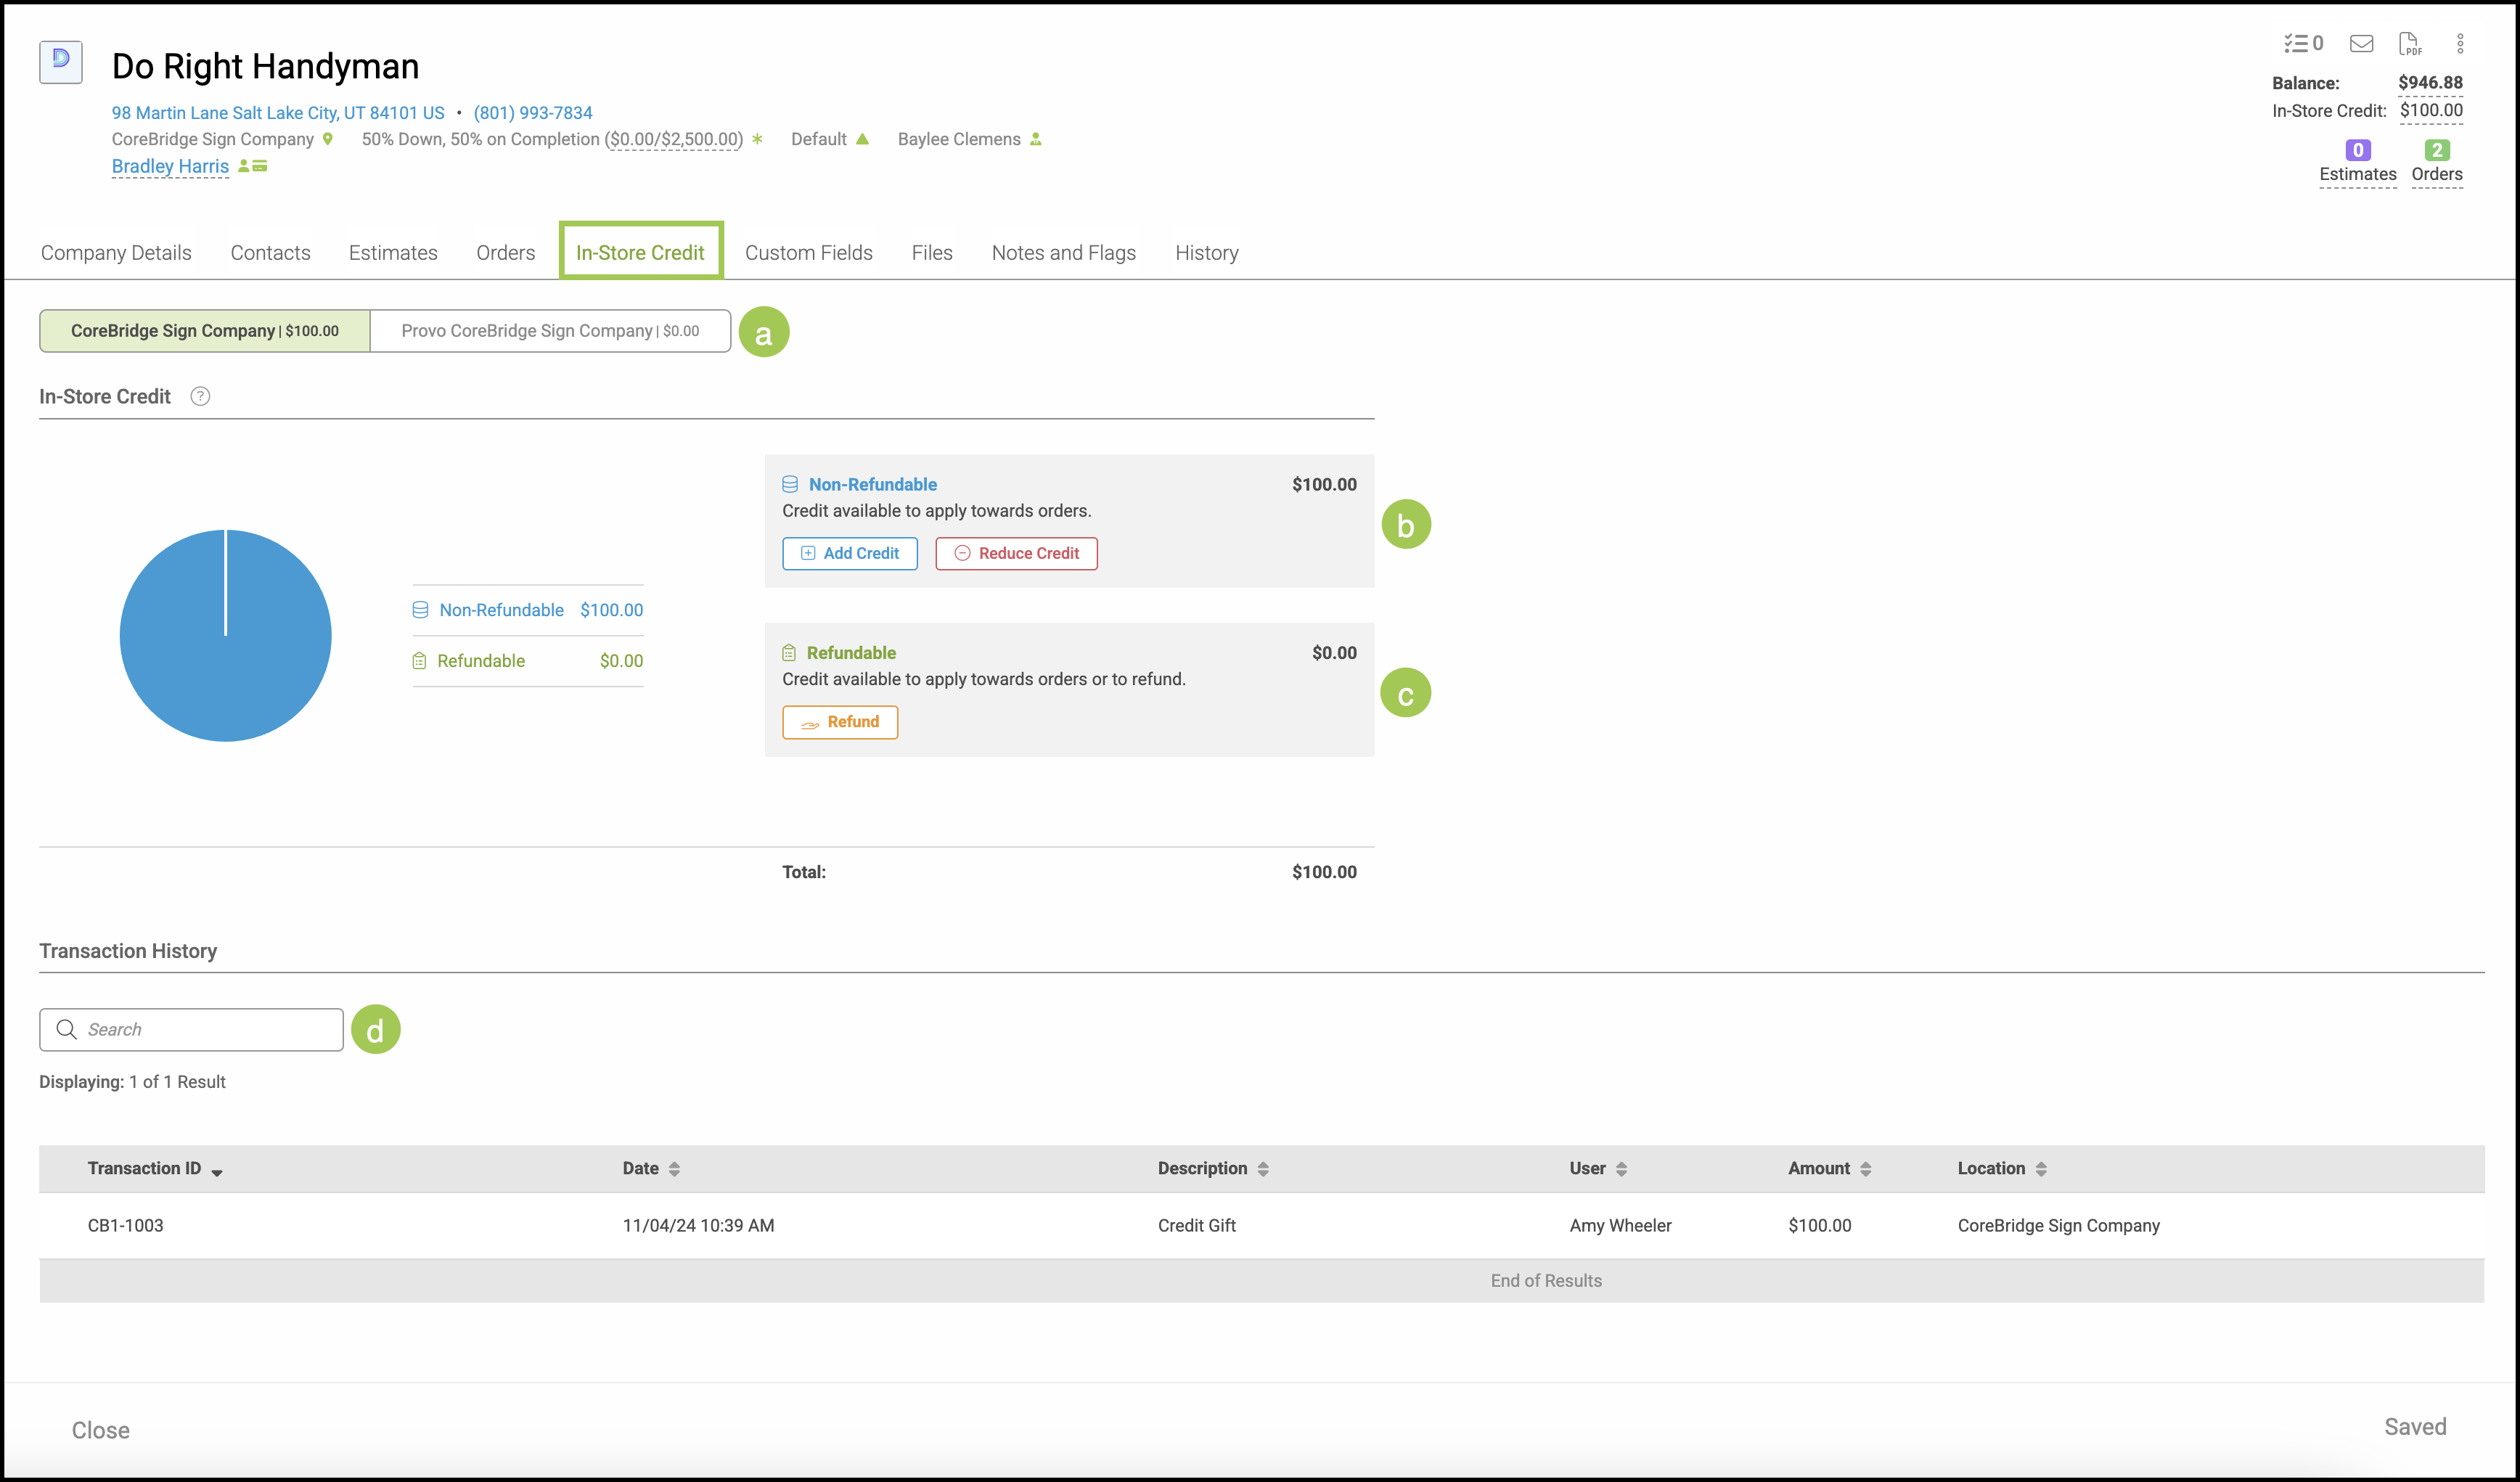Open the three-dot more options menu
This screenshot has width=2520, height=1482.
[x=2460, y=43]
